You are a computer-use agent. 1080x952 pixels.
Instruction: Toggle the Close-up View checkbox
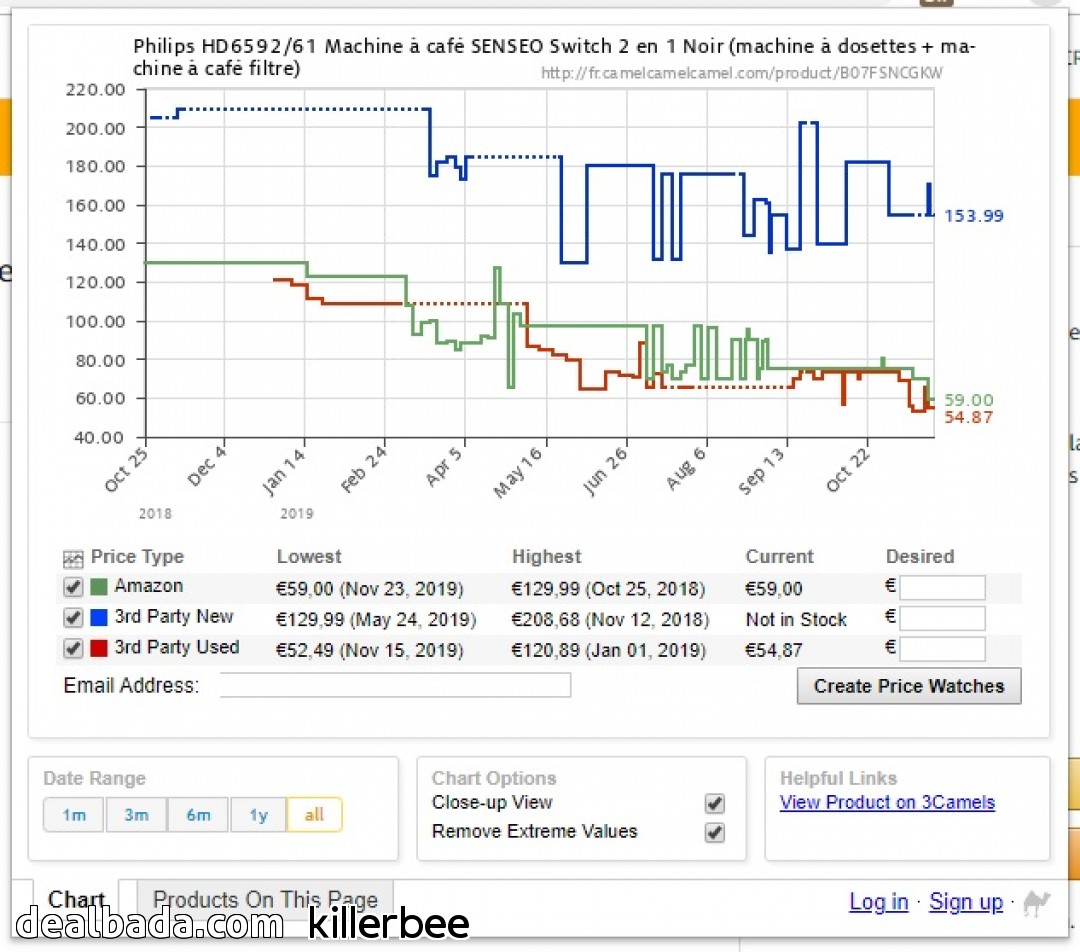714,804
